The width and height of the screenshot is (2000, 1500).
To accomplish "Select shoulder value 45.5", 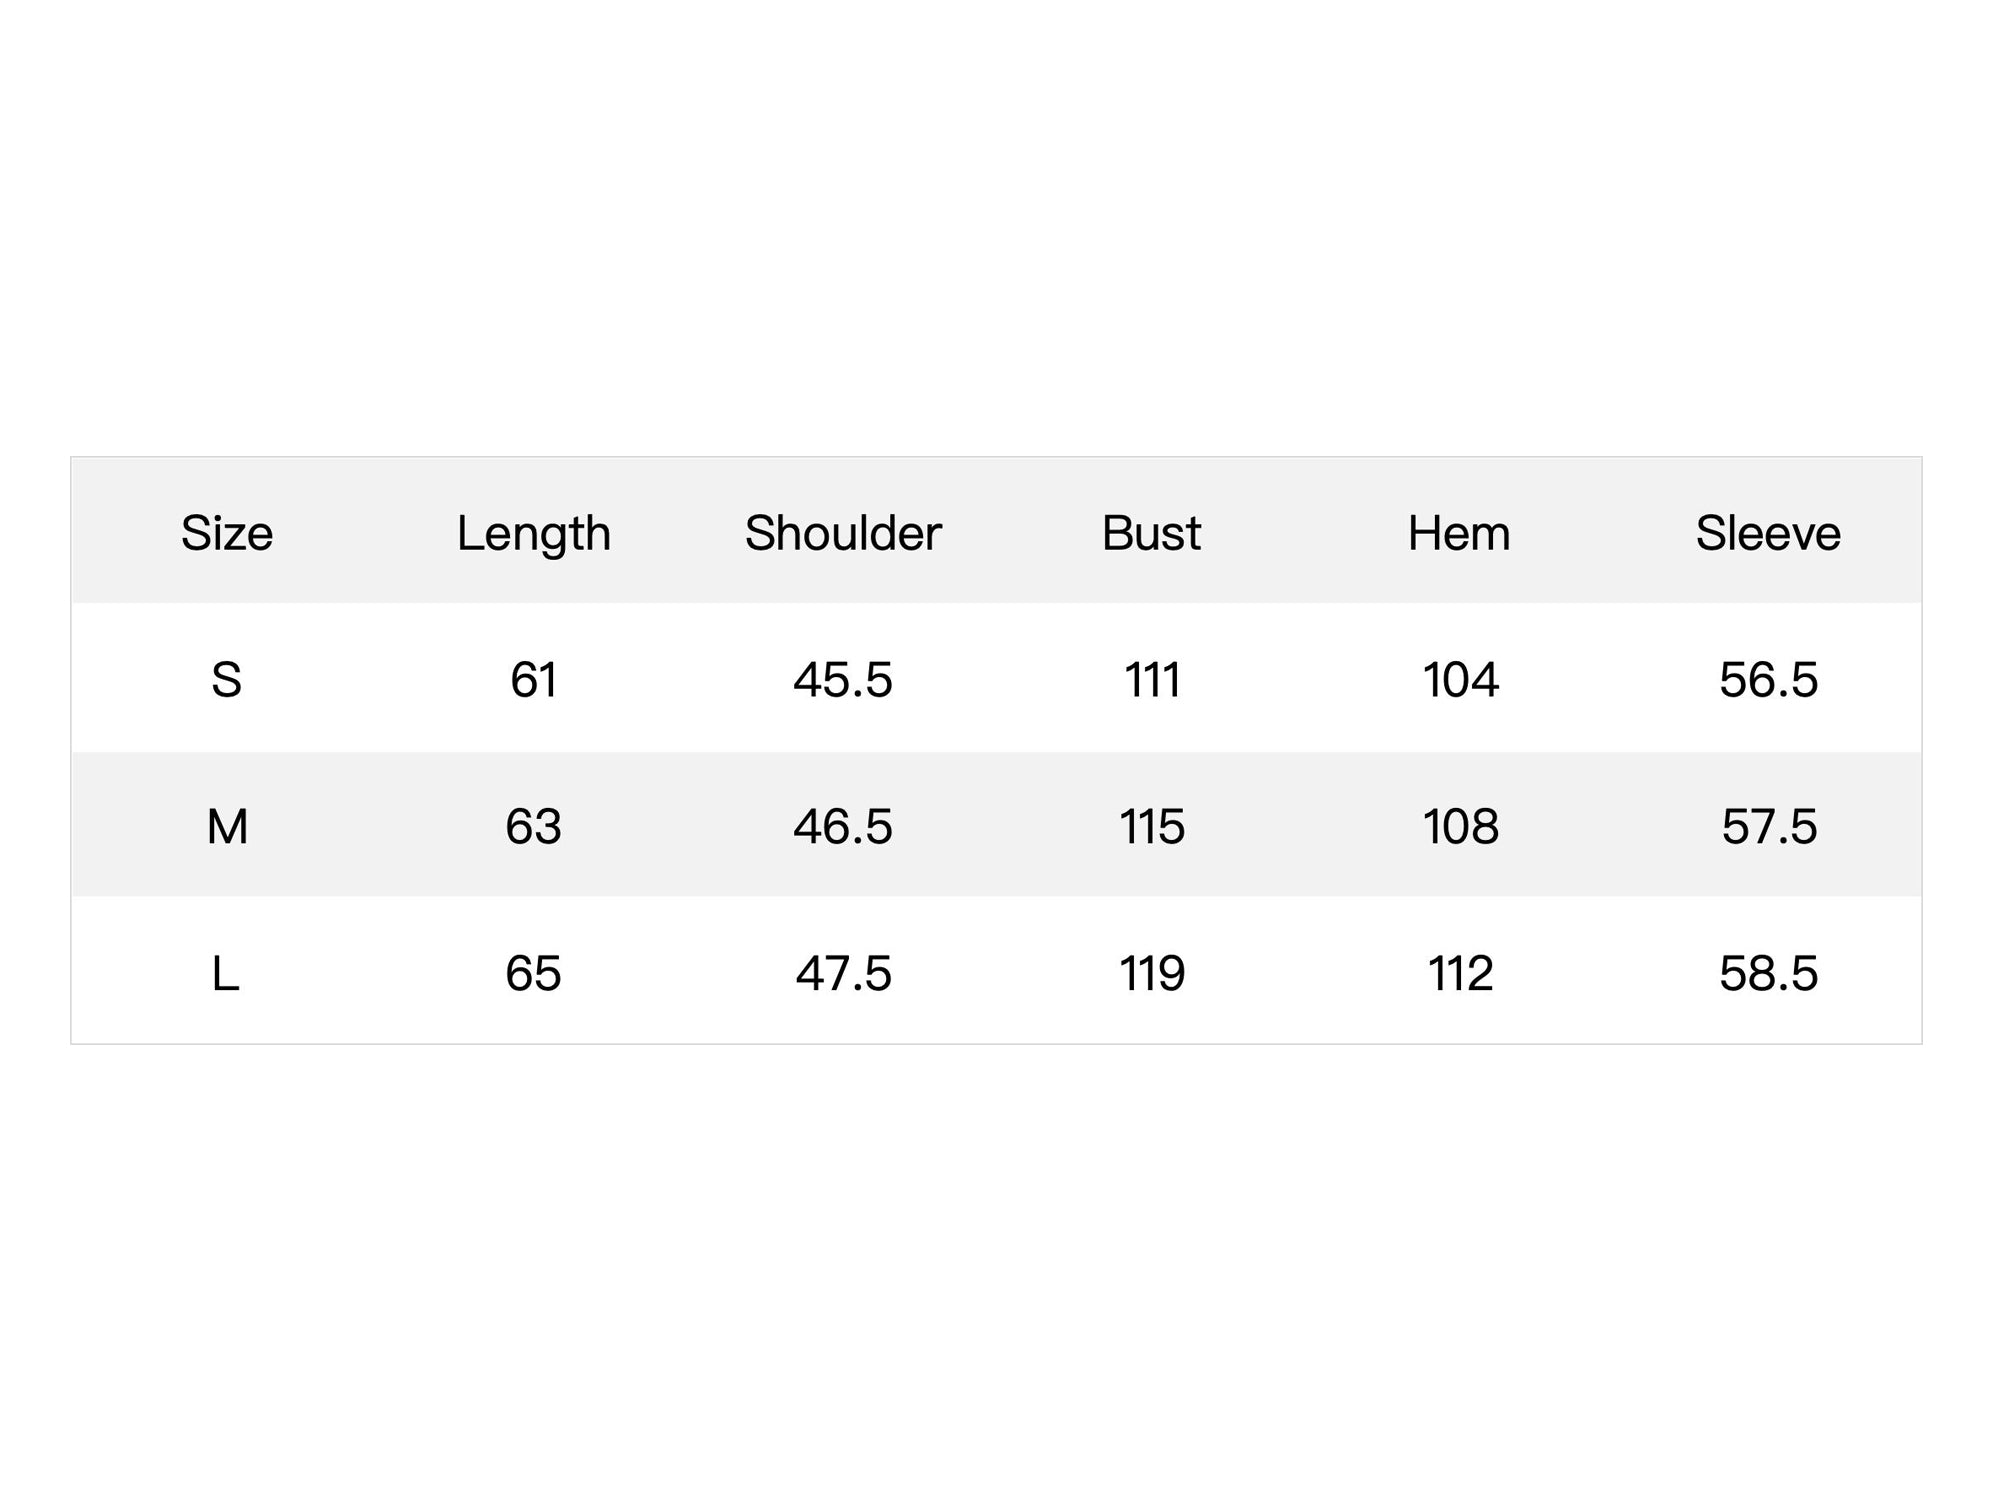I will [842, 680].
